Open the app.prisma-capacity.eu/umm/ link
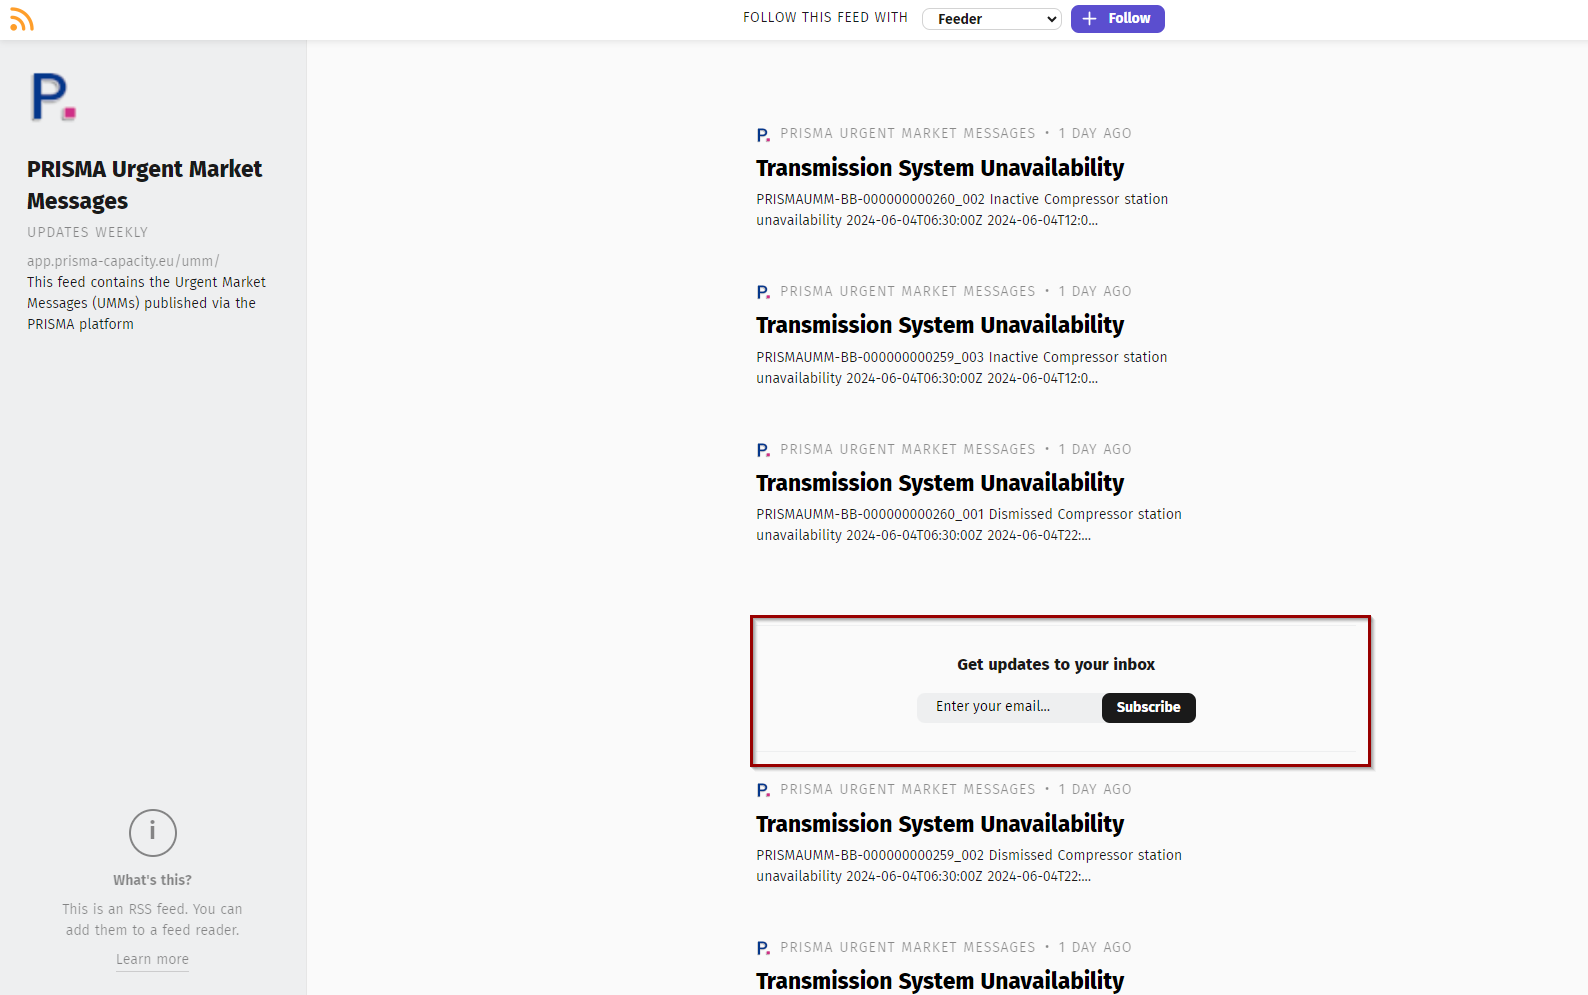The image size is (1588, 995). pyautogui.click(x=123, y=261)
